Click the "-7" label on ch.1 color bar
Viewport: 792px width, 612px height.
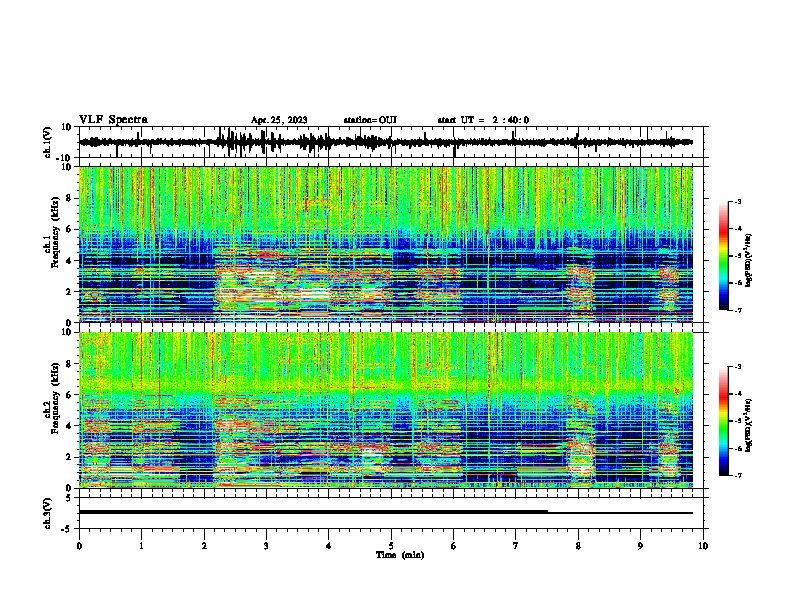737,310
